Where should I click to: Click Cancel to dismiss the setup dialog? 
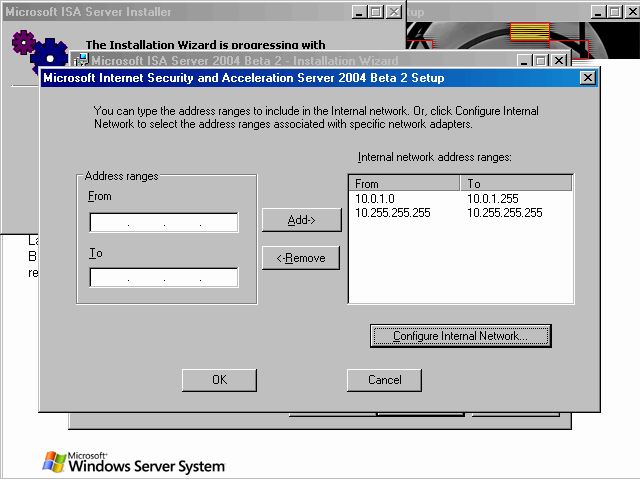tap(384, 380)
